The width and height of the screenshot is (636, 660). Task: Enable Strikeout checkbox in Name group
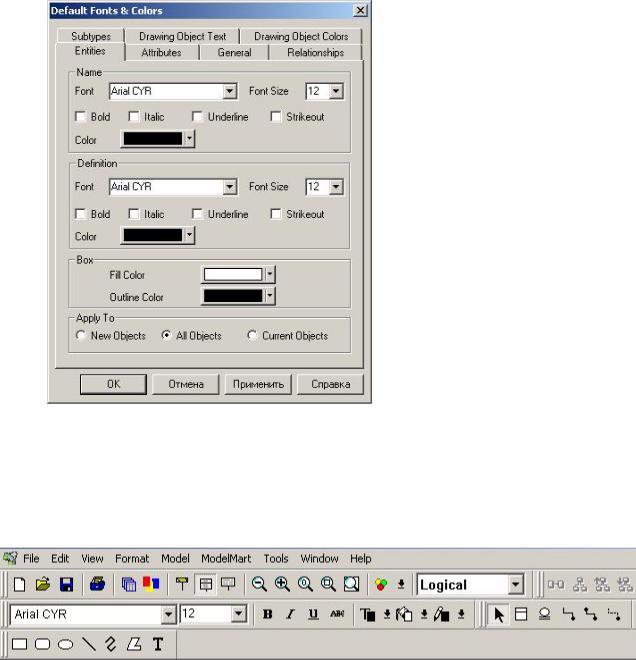coord(276,117)
